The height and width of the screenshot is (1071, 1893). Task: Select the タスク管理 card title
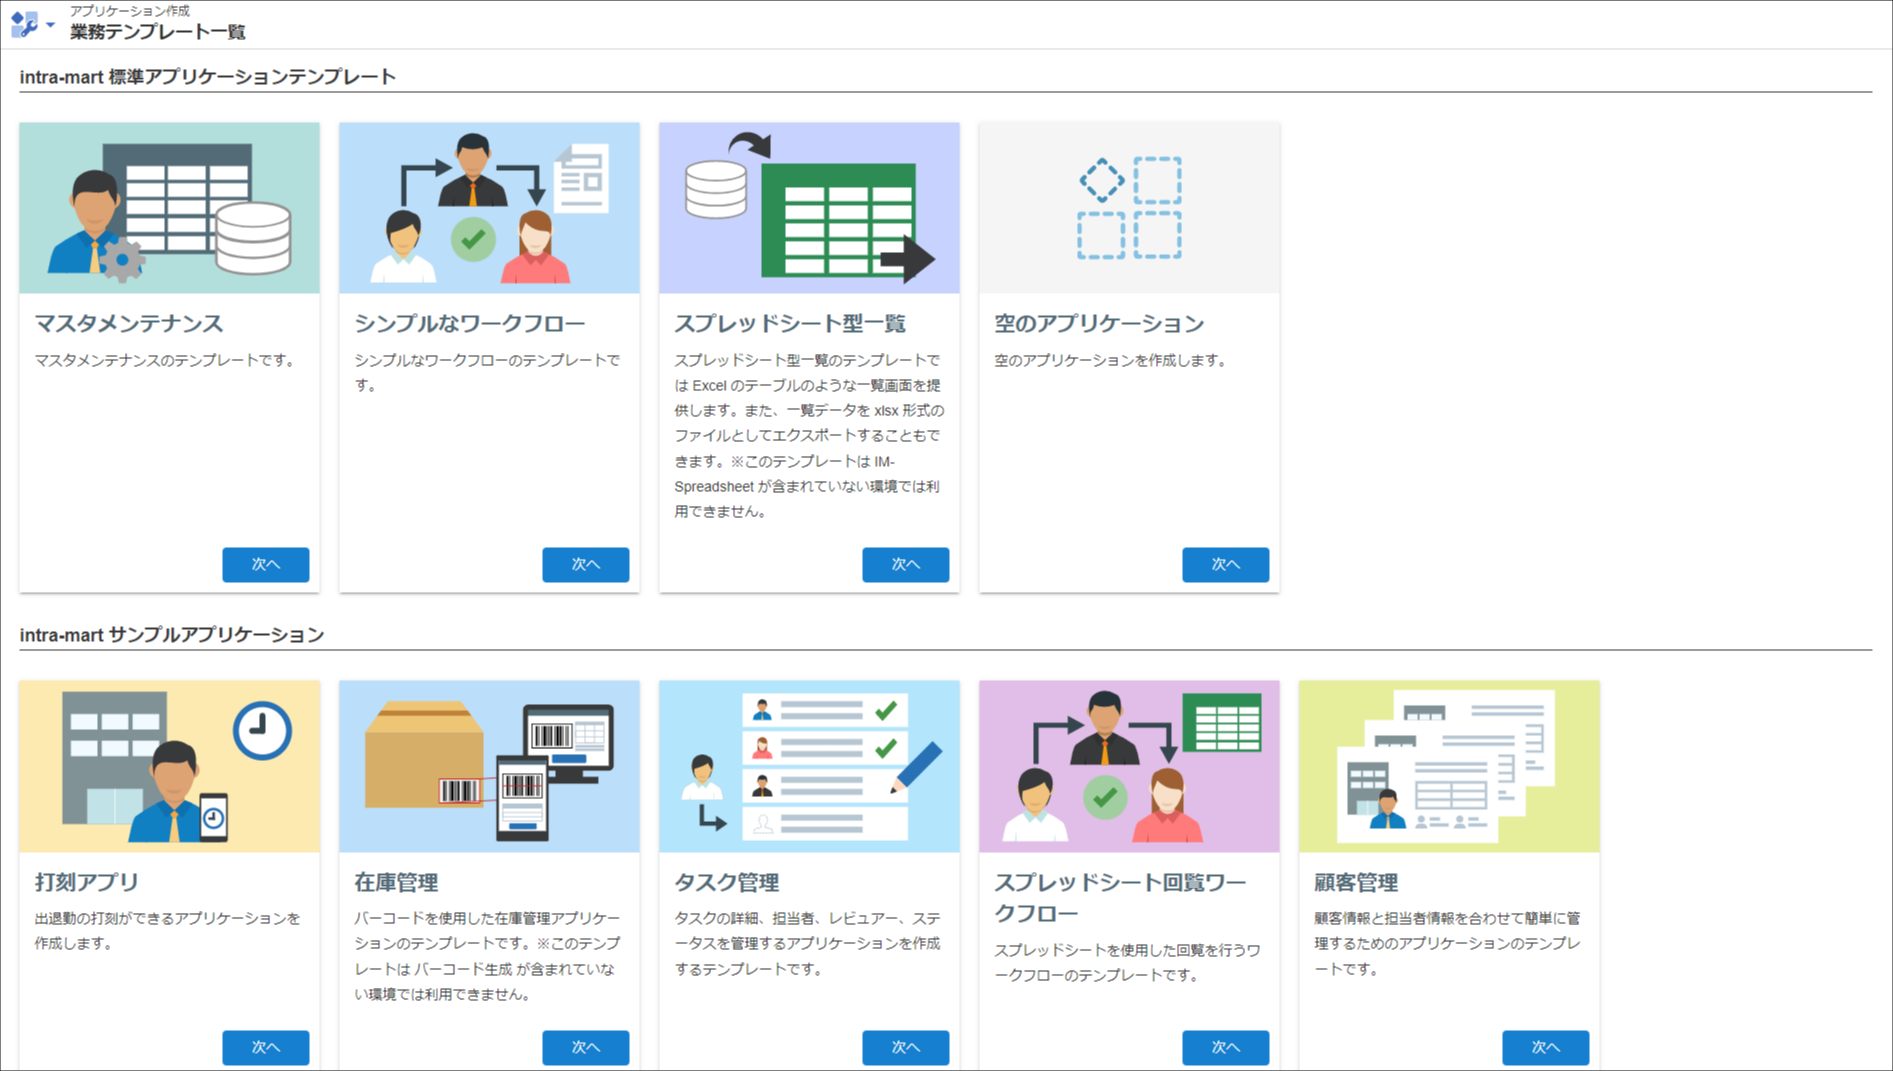tap(727, 882)
